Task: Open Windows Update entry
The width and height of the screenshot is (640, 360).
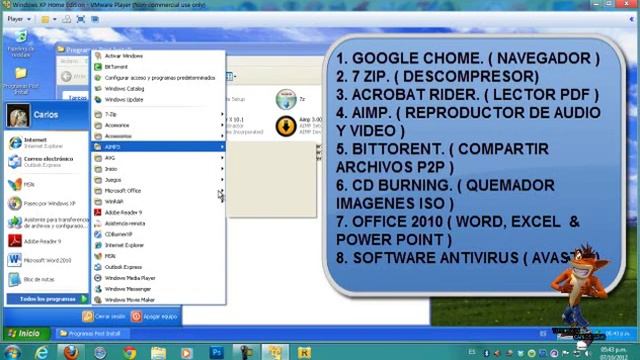Action: (158, 100)
